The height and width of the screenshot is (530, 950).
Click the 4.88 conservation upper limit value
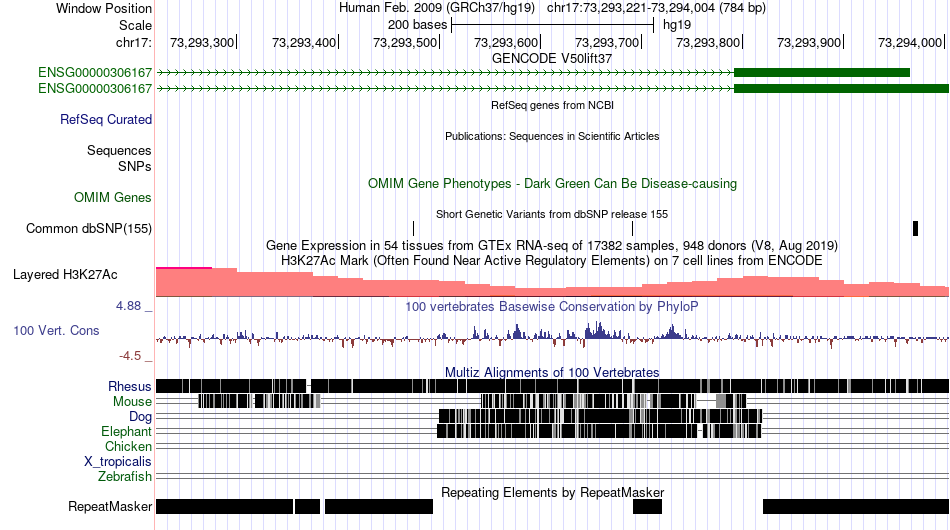pyautogui.click(x=128, y=306)
